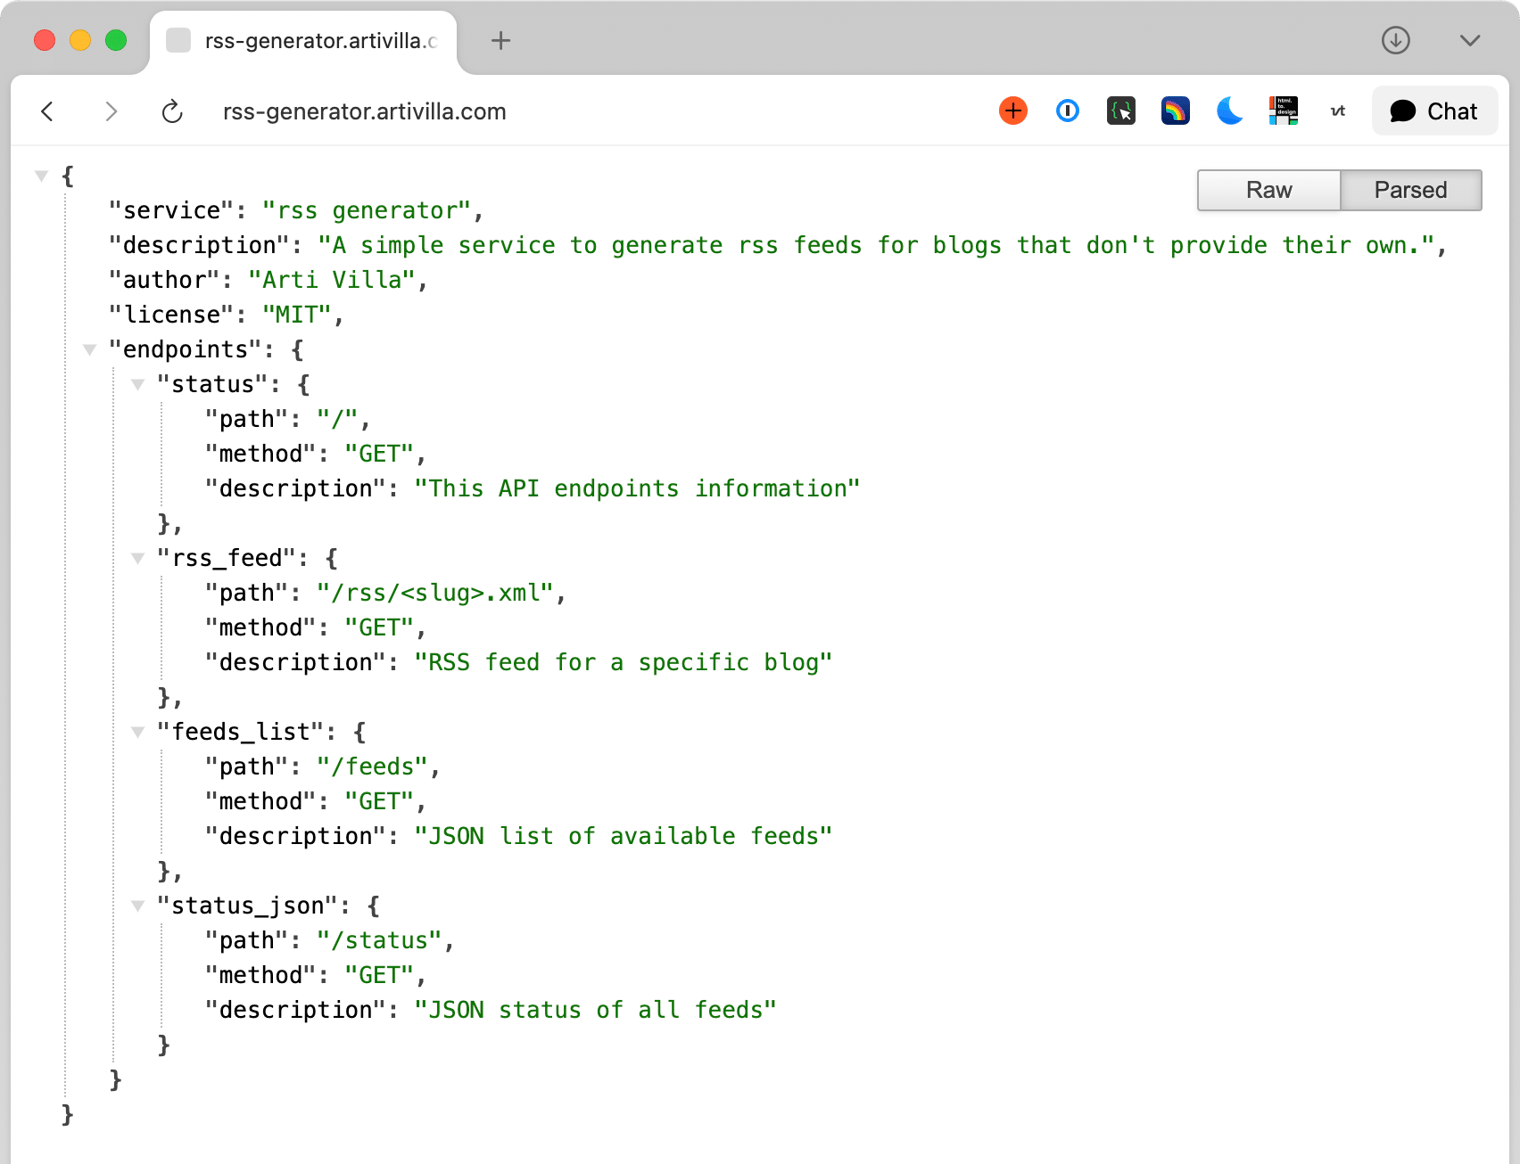
Task: Toggle the blue moon dark mode extension
Action: [x=1229, y=111]
